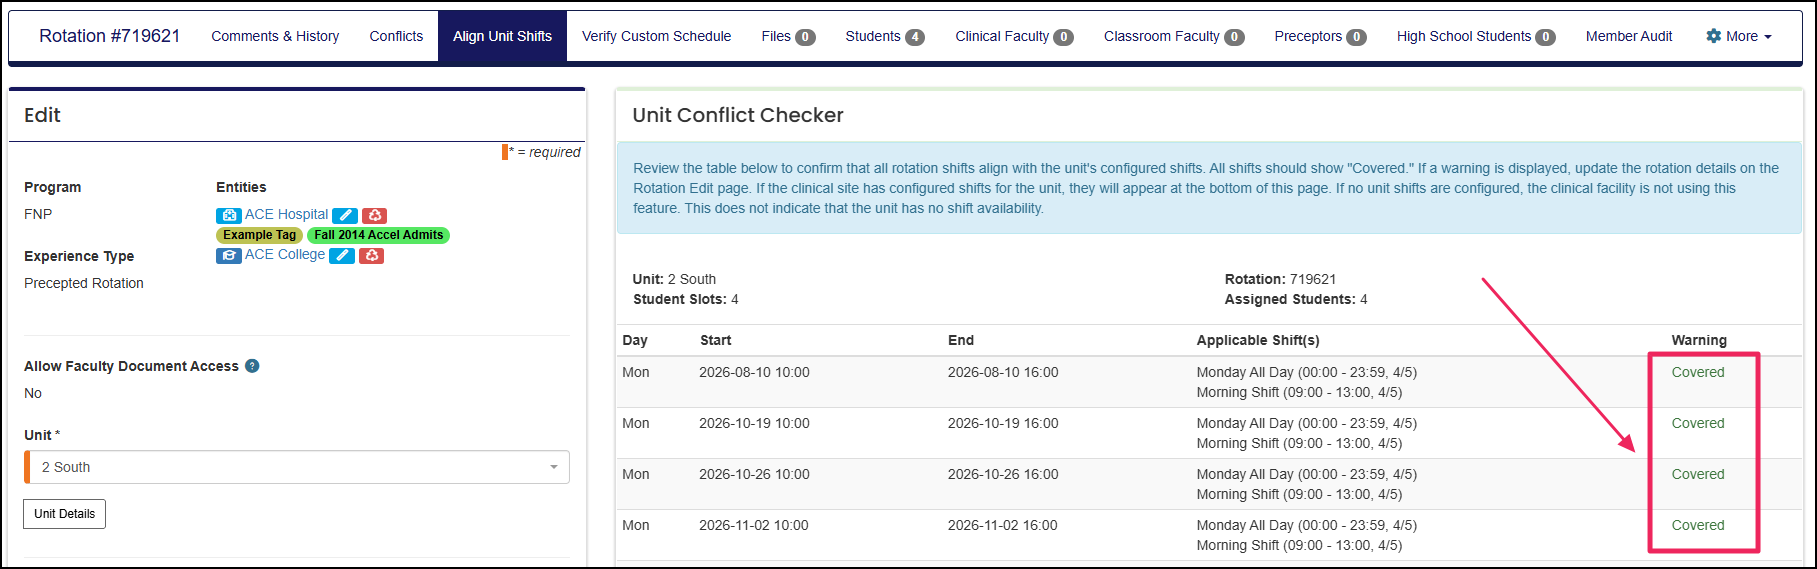
Task: Open the help icon for Allow Faculty Document Access
Action: (252, 366)
